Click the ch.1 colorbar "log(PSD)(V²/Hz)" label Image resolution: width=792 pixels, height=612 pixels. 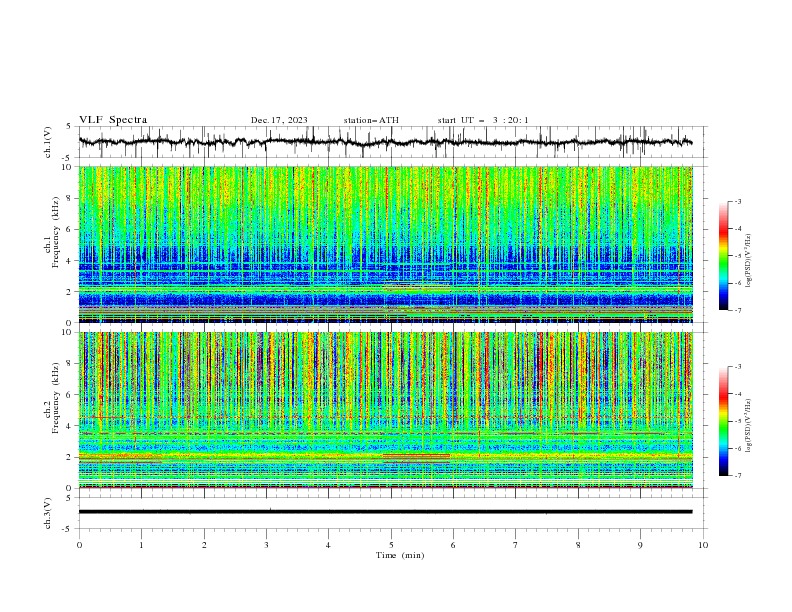point(749,261)
